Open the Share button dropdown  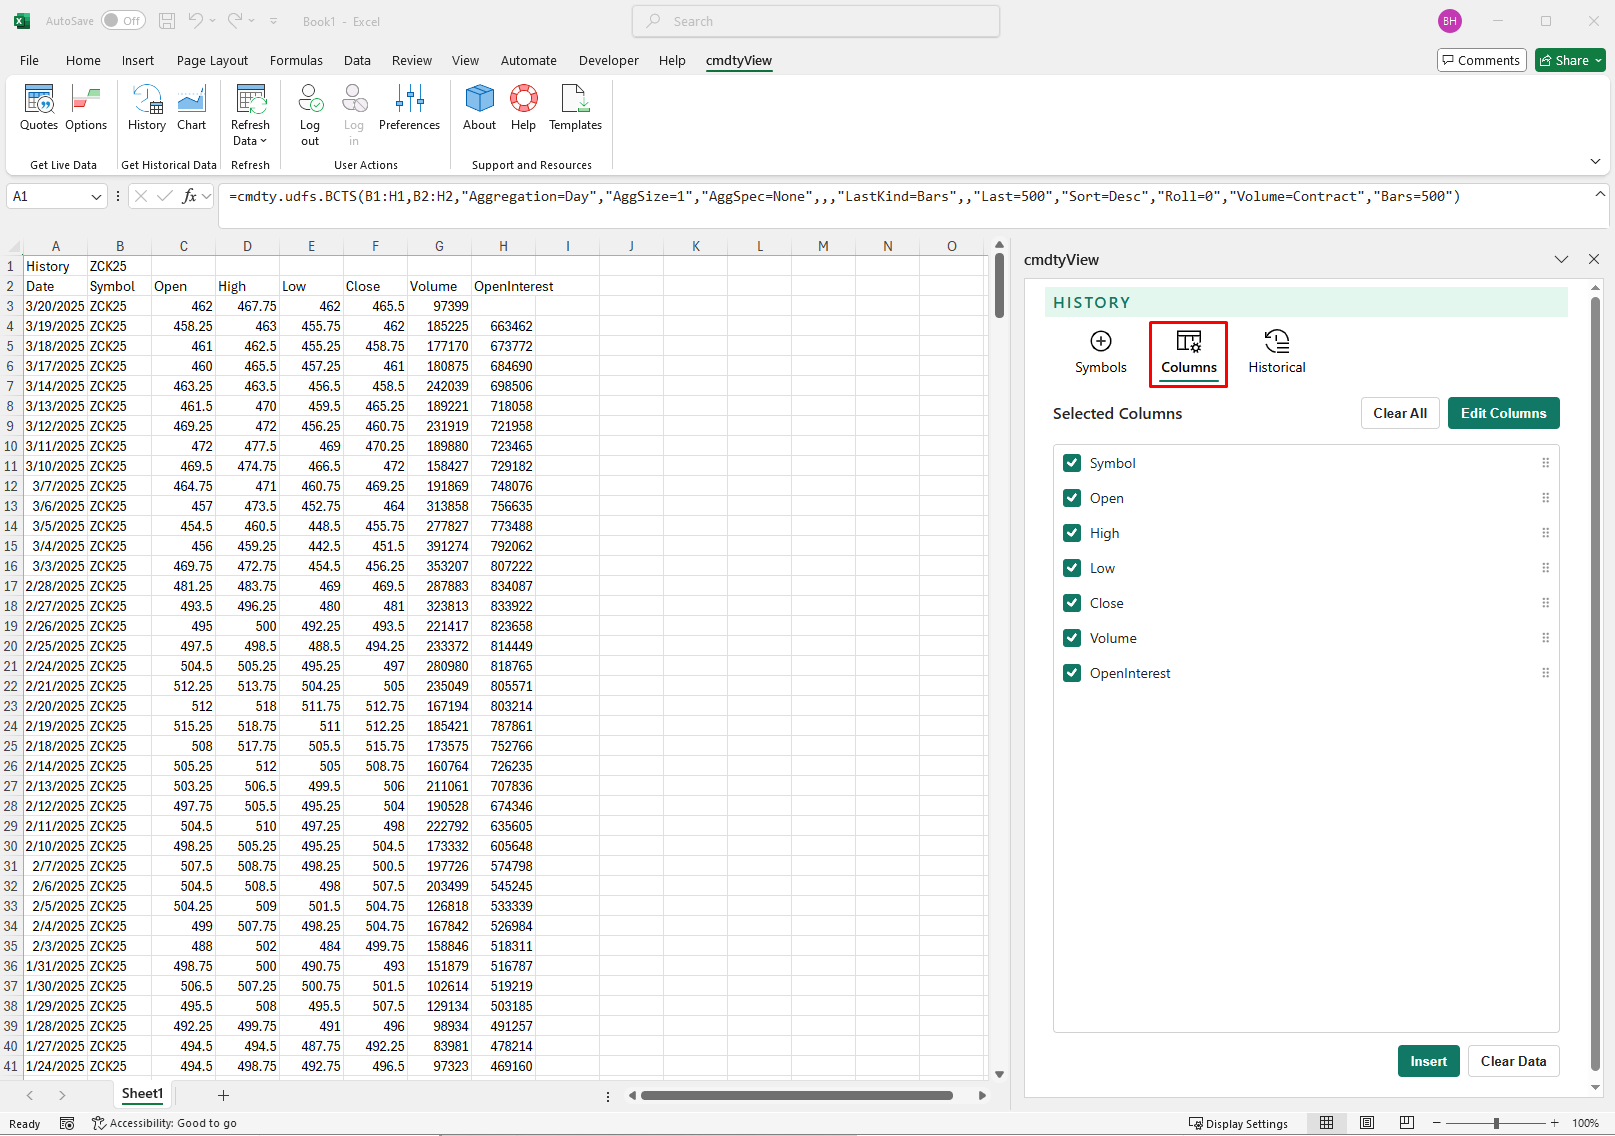point(1570,60)
